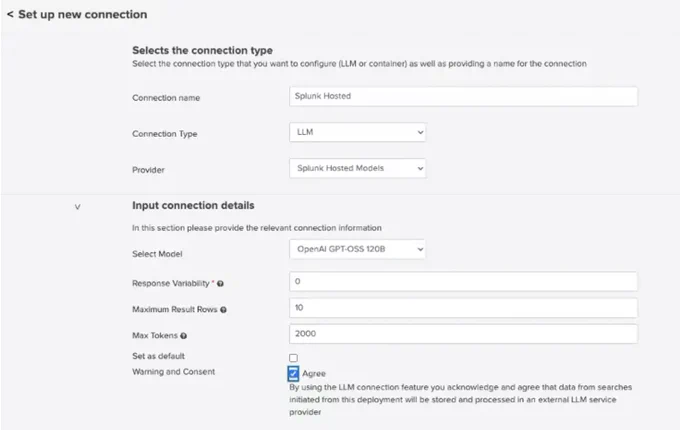680x430 pixels.
Task: Click the LLM consent disclaimer paragraph
Action: point(461,400)
